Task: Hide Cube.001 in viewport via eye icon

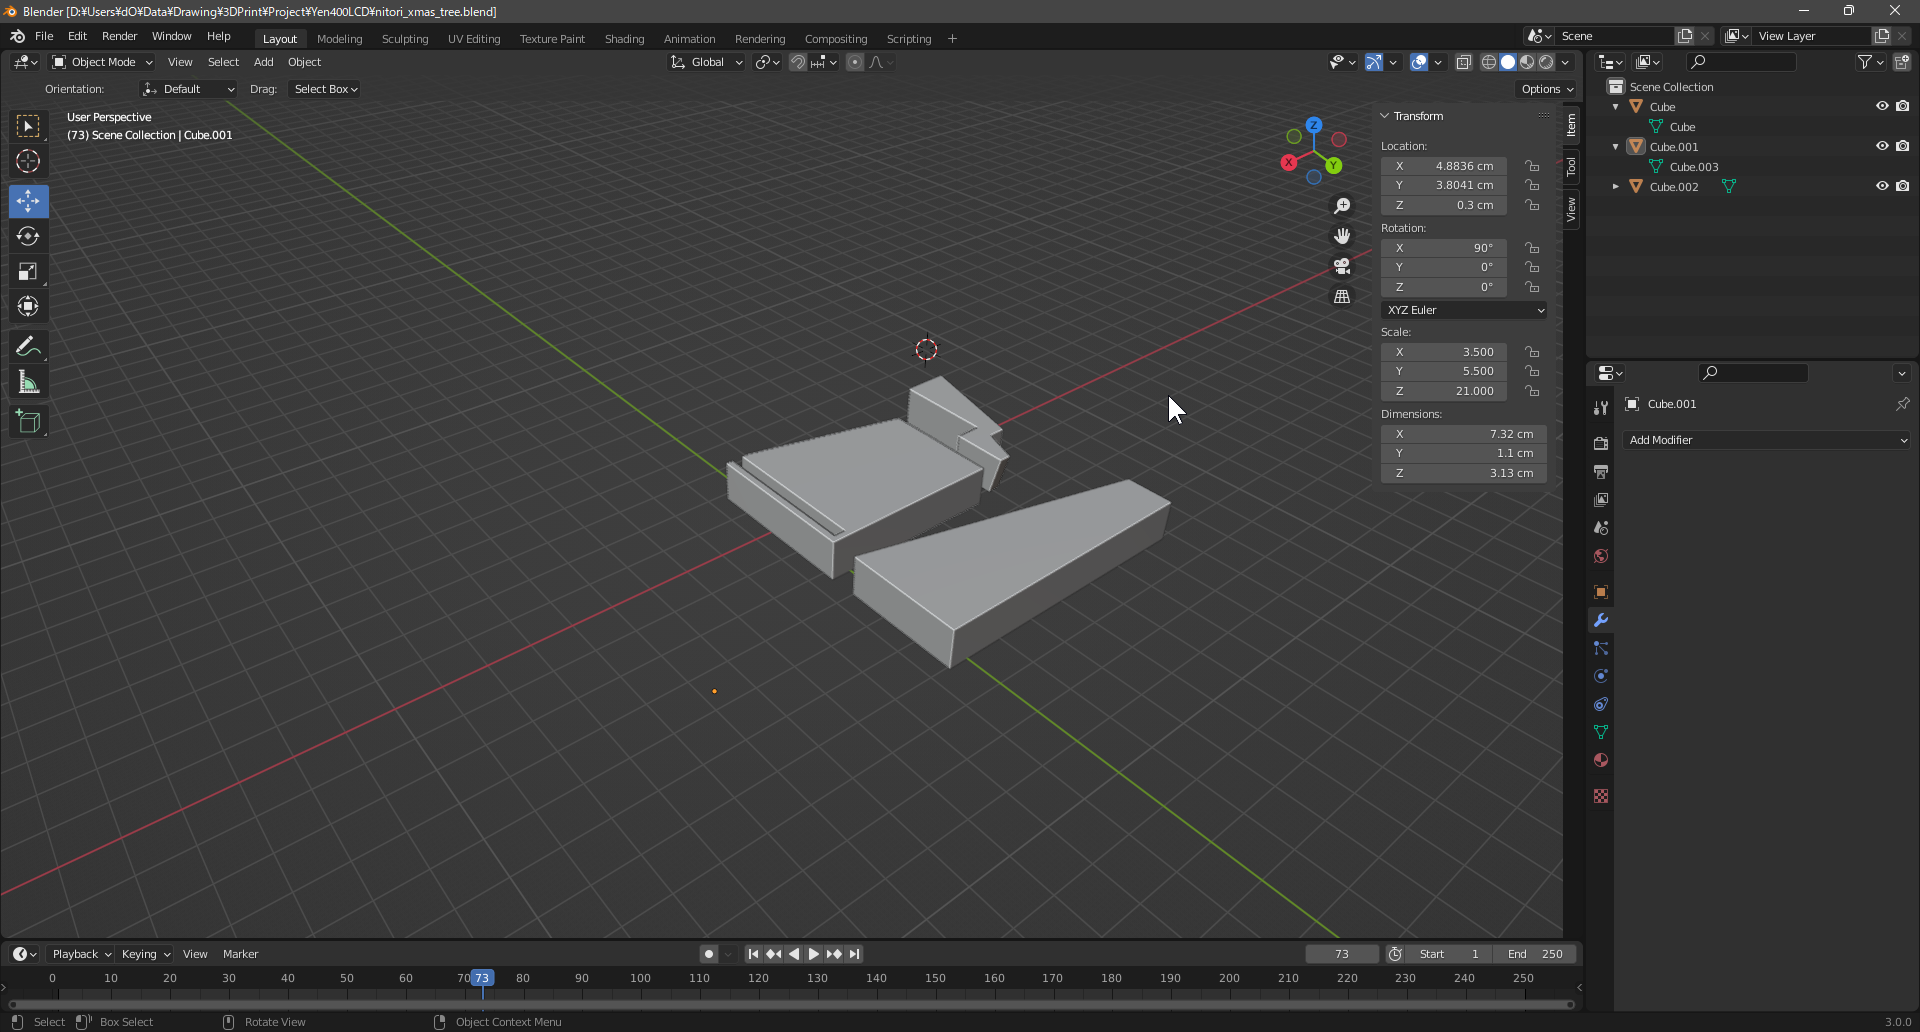Action: [1882, 146]
